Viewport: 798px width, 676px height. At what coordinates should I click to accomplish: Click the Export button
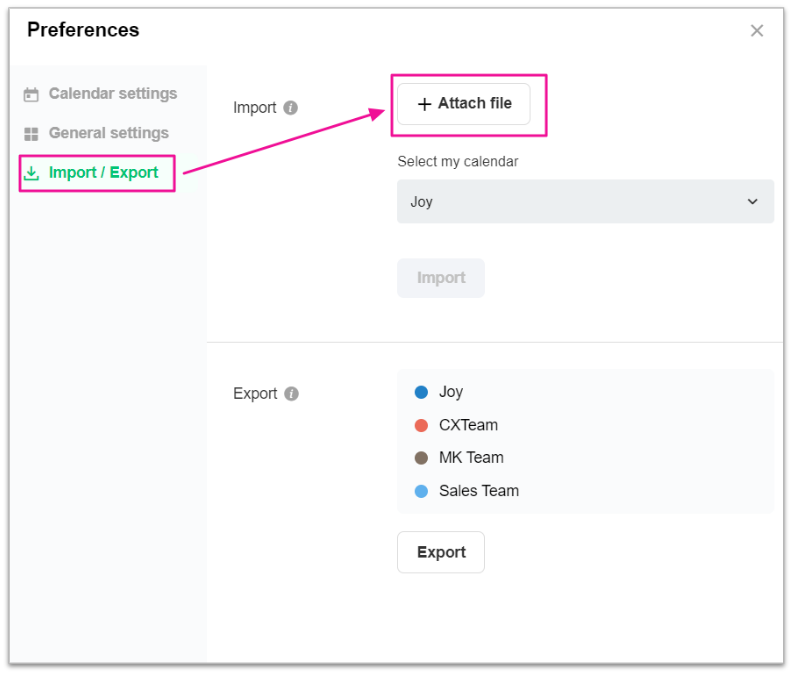pos(441,552)
